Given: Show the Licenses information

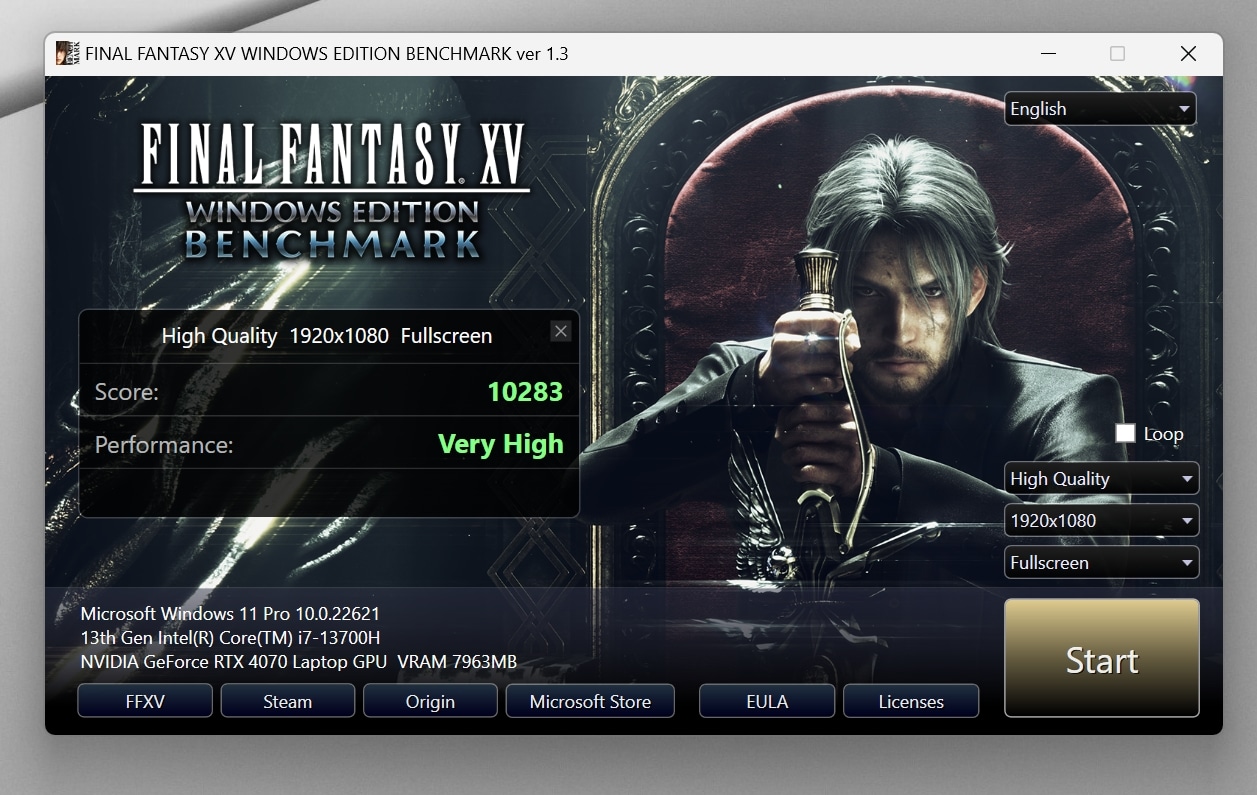Looking at the screenshot, I should coord(911,701).
